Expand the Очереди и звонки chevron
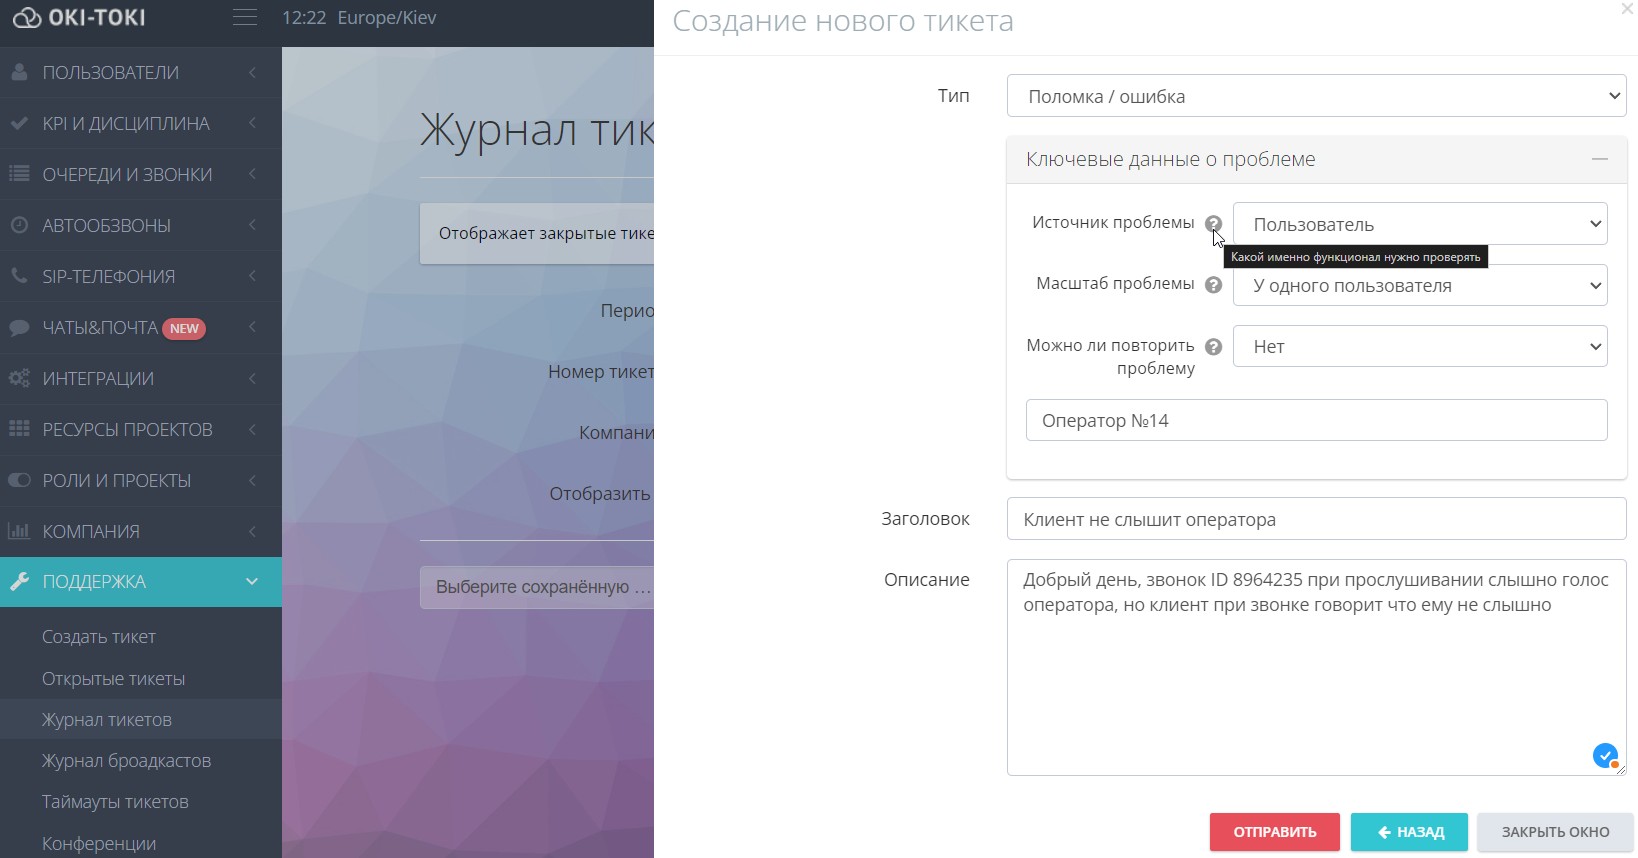Image resolution: width=1638 pixels, height=858 pixels. [x=252, y=174]
